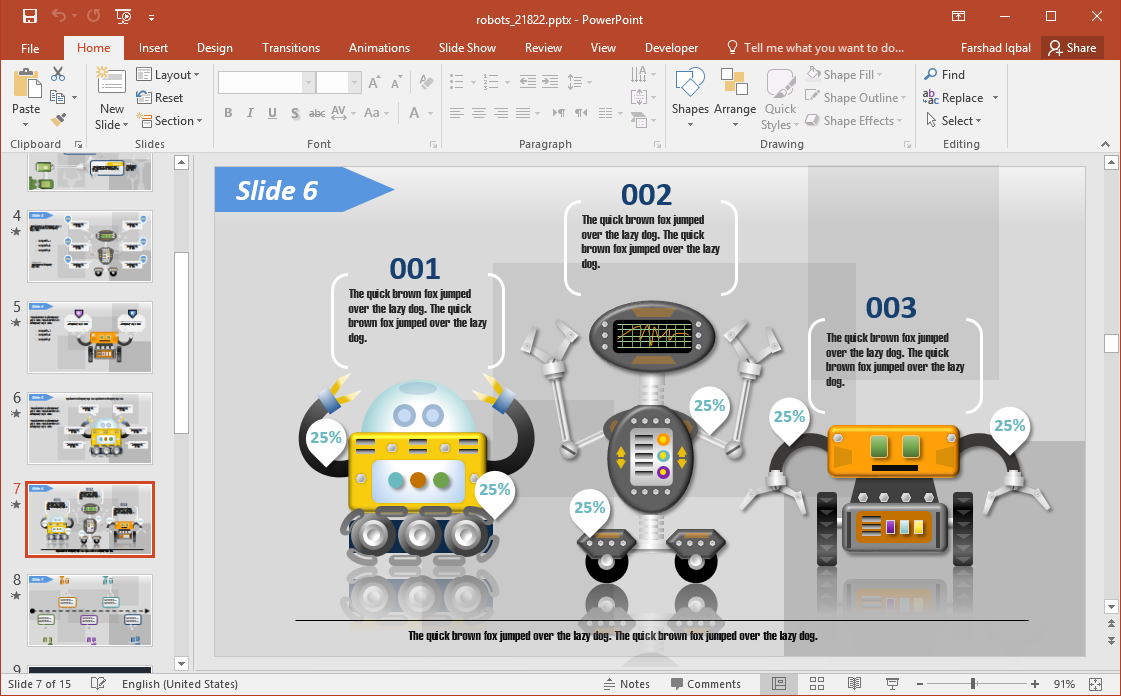The width and height of the screenshot is (1121, 696).
Task: Click the Find search icon
Action: pos(944,75)
